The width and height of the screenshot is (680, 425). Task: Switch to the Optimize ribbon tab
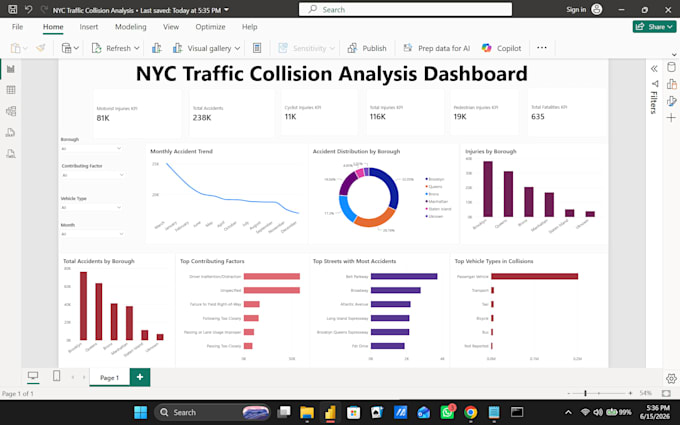tap(210, 27)
